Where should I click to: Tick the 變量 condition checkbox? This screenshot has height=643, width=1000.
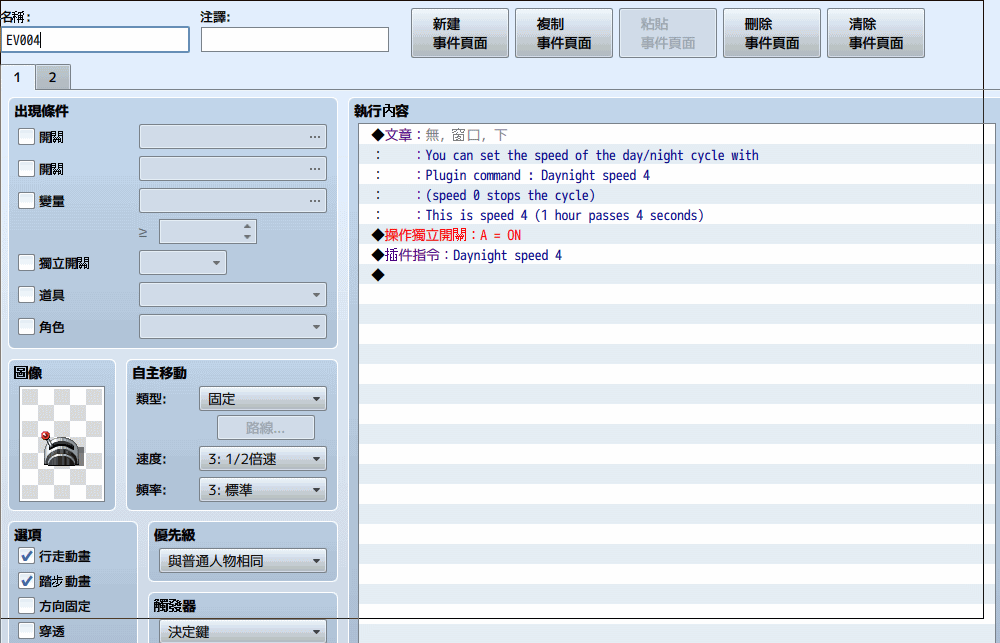[26, 200]
